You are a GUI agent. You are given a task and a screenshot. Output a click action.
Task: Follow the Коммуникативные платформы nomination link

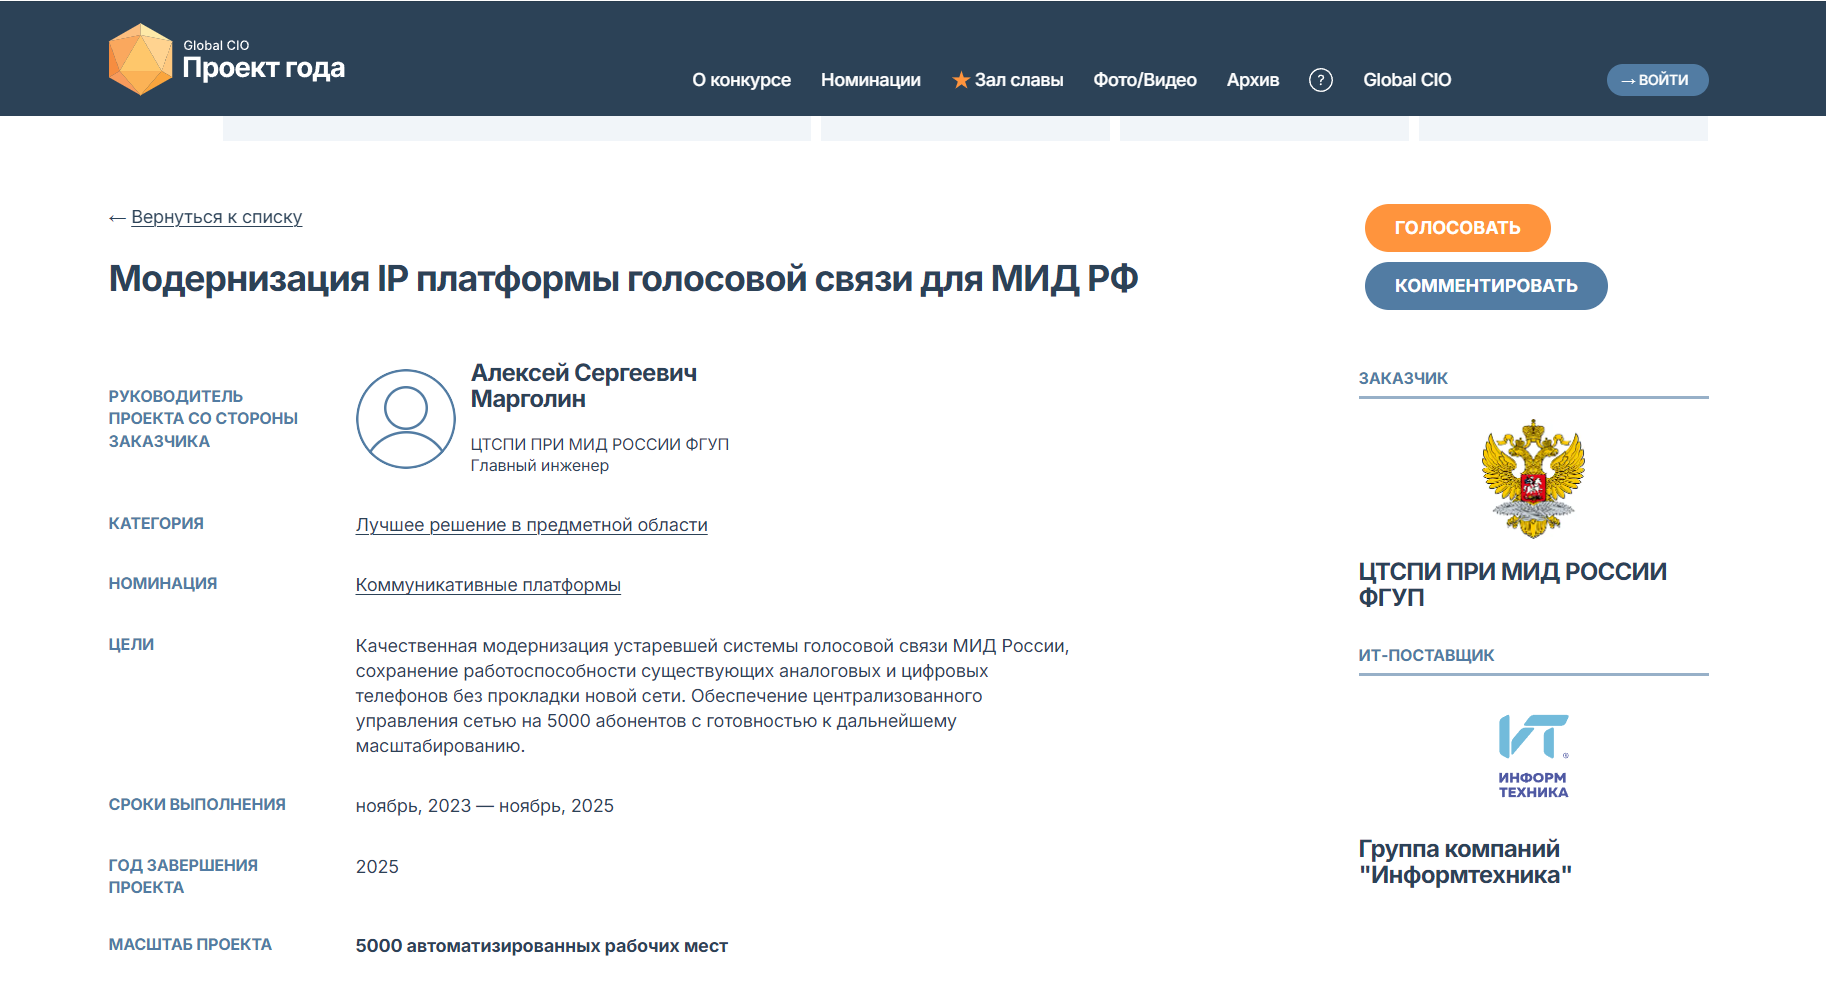tap(488, 585)
